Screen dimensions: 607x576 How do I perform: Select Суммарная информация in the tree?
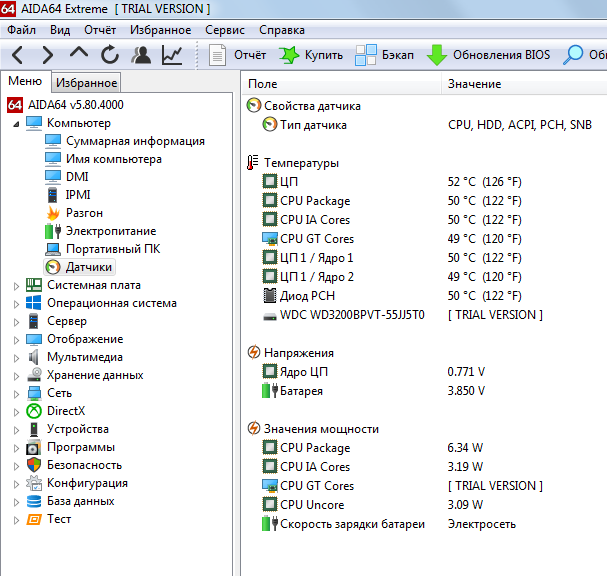click(135, 141)
